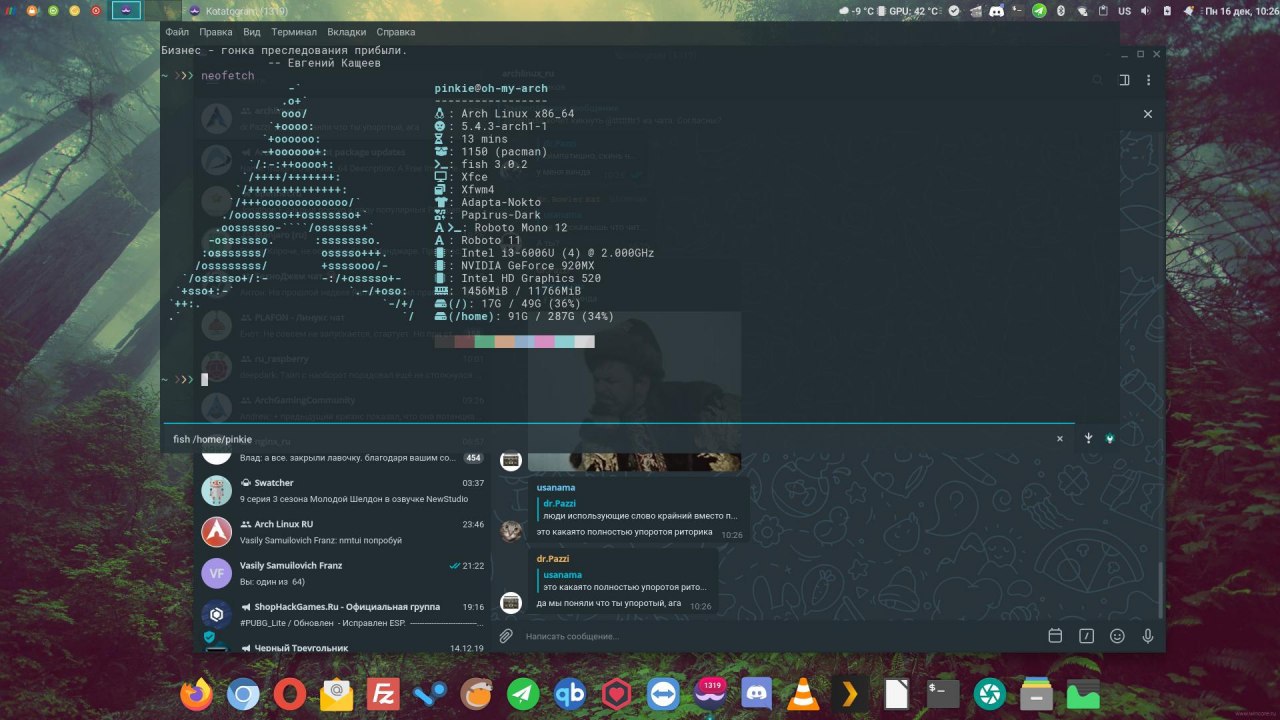Open the Вид menu in terminal
The width and height of the screenshot is (1280, 720).
click(x=252, y=32)
